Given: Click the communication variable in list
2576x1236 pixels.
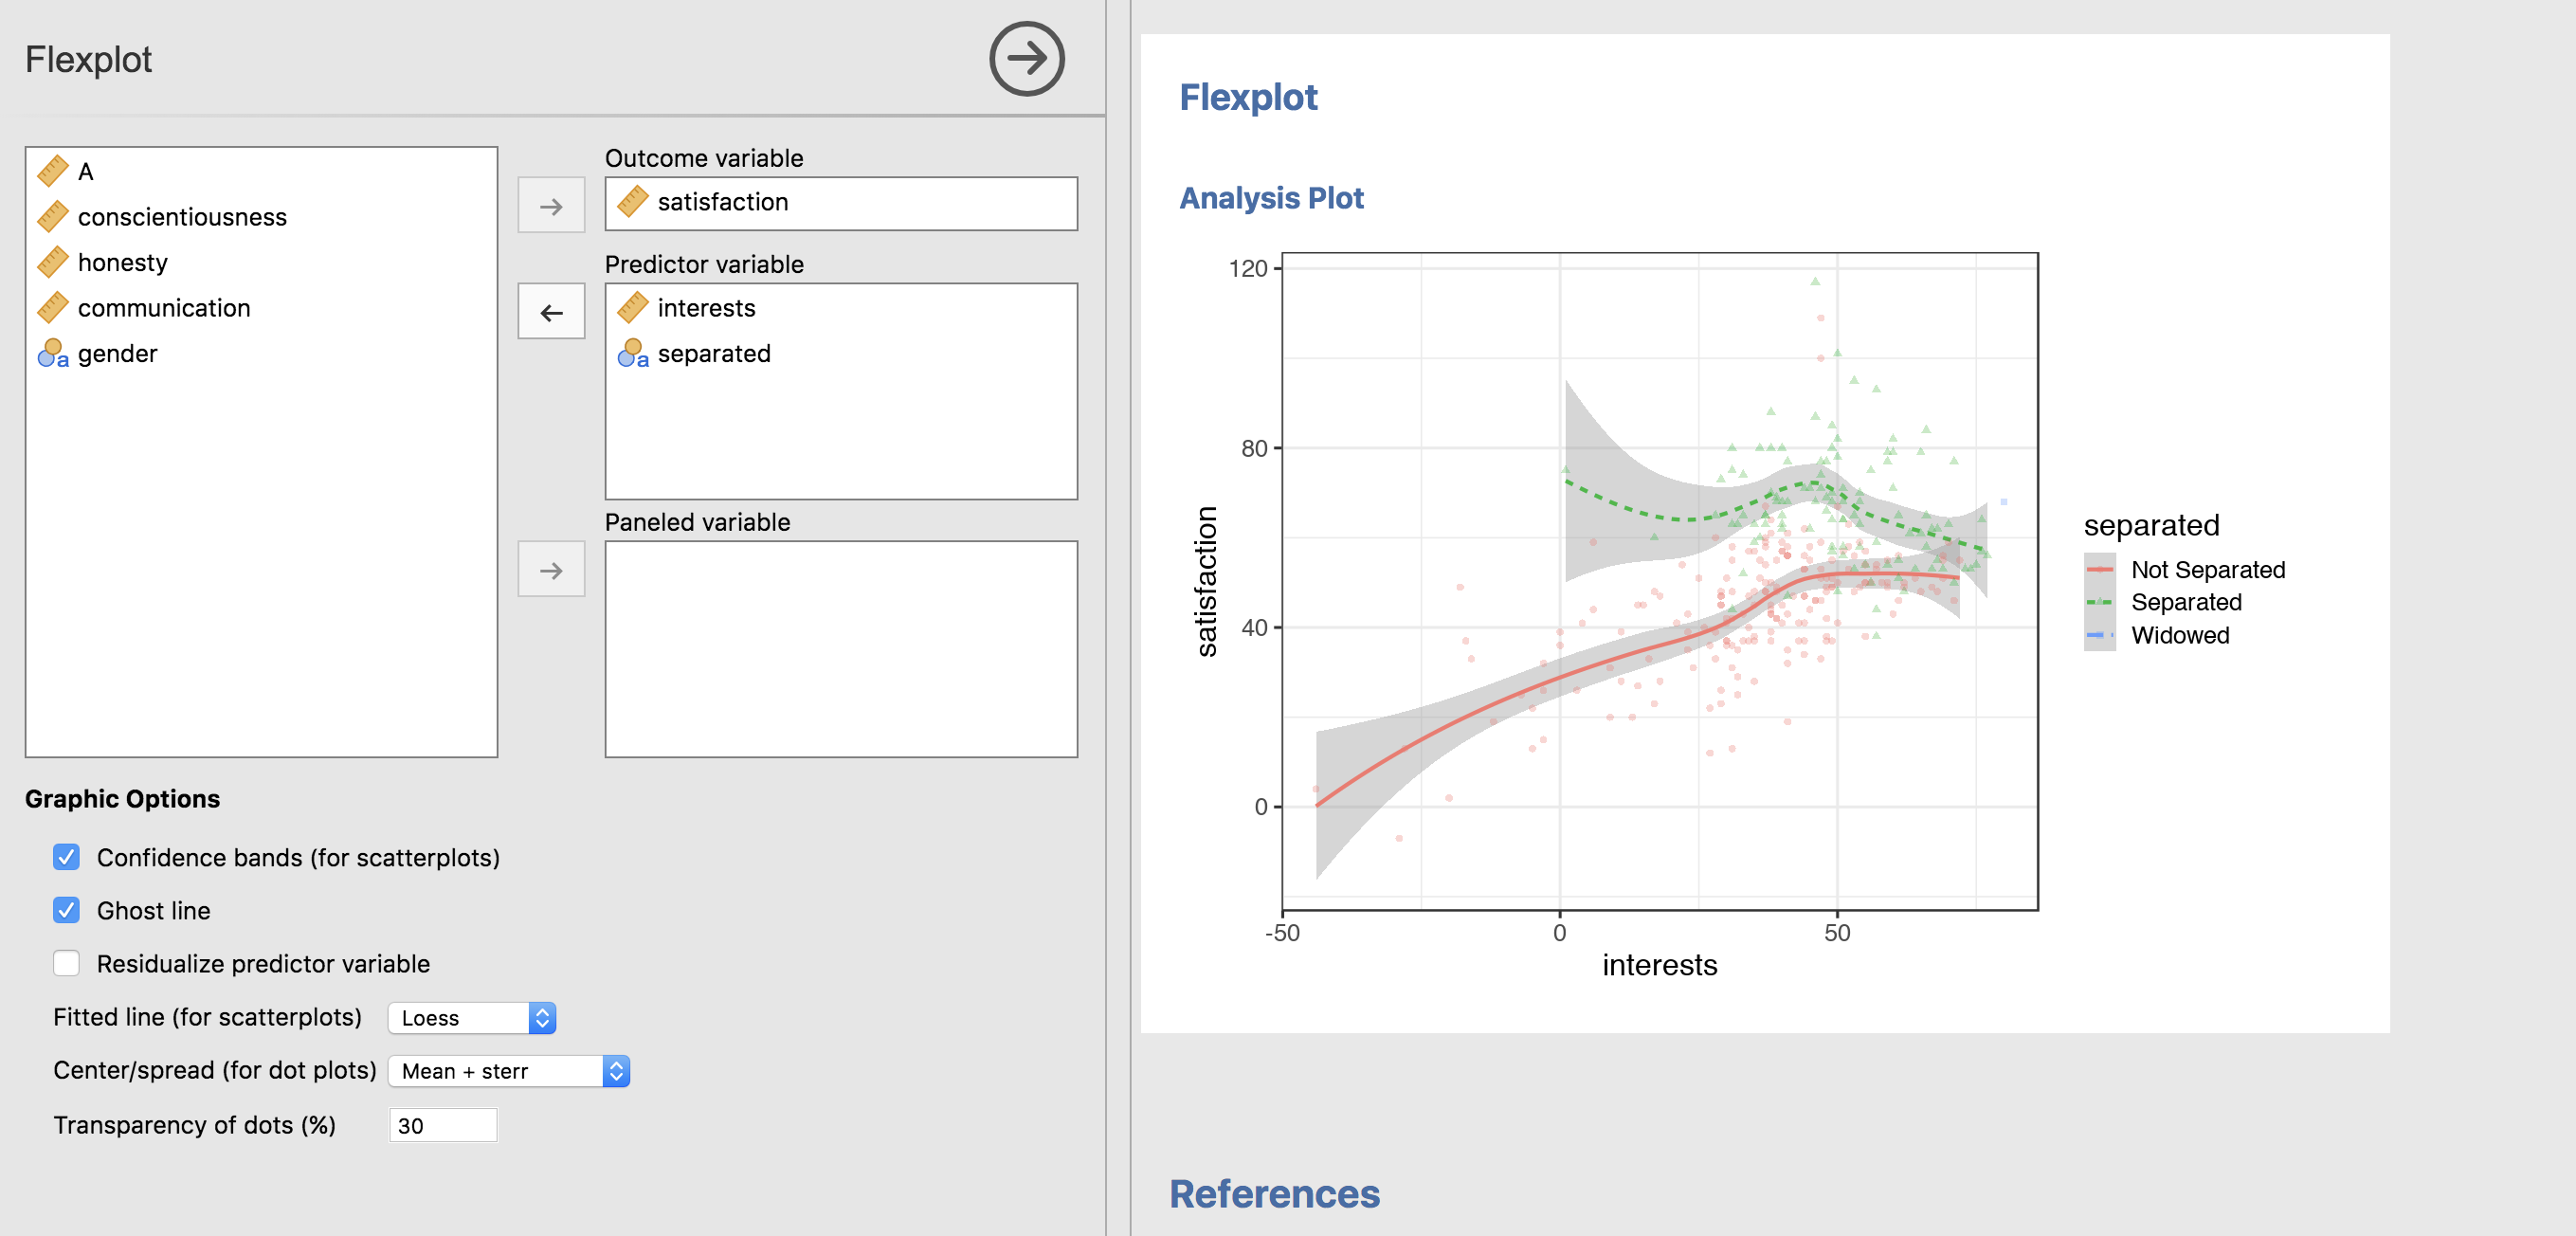Looking at the screenshot, I should coord(164,307).
